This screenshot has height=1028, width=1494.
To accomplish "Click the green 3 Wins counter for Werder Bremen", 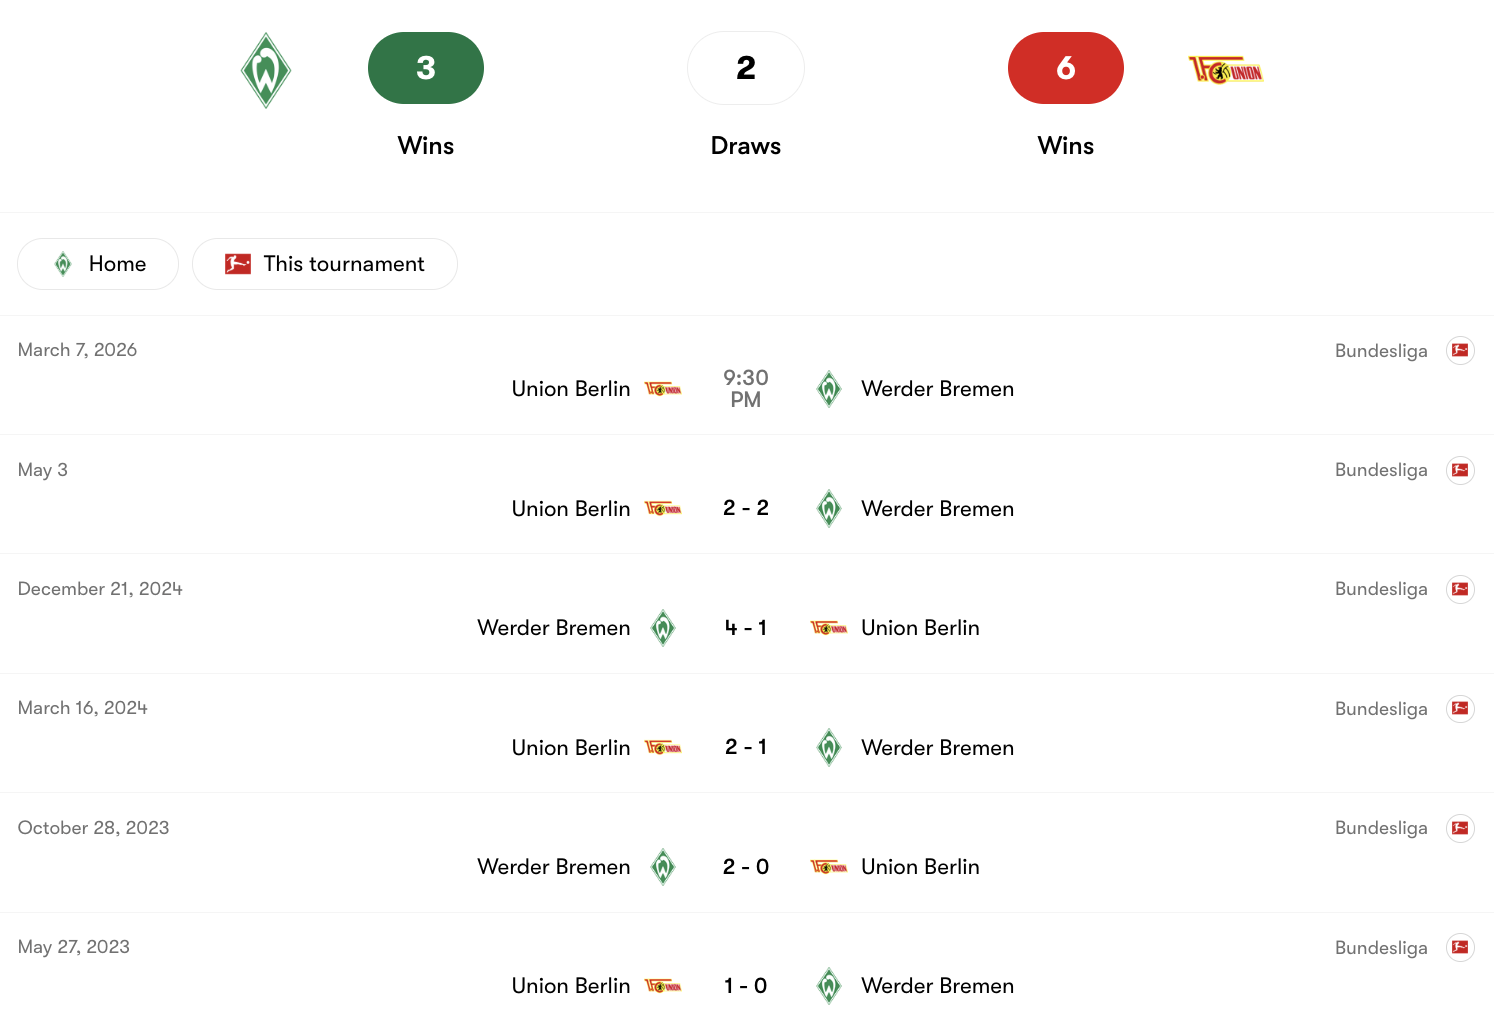I will point(425,68).
